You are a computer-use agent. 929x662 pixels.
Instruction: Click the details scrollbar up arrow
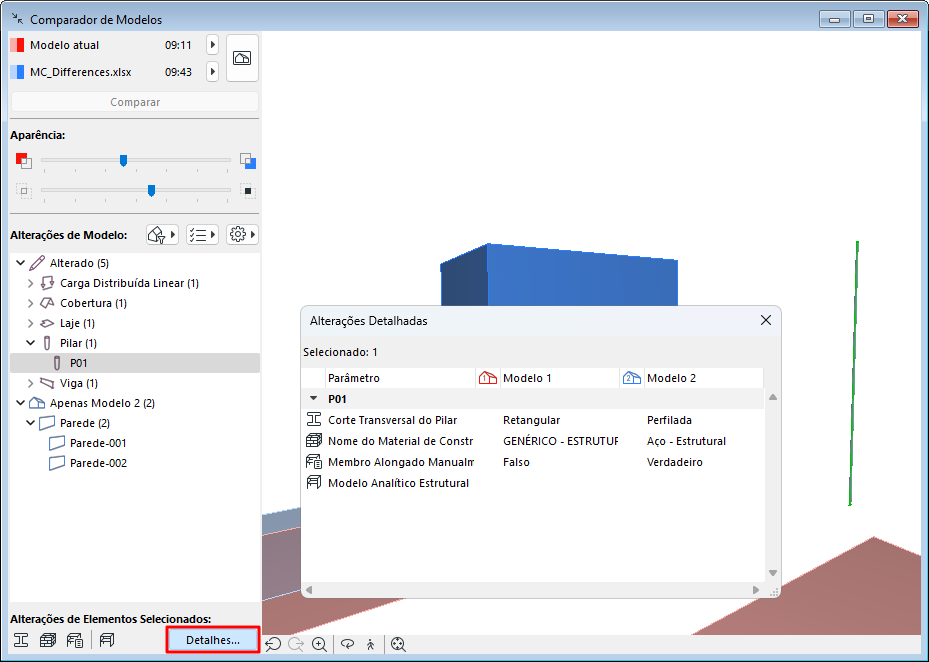click(773, 397)
